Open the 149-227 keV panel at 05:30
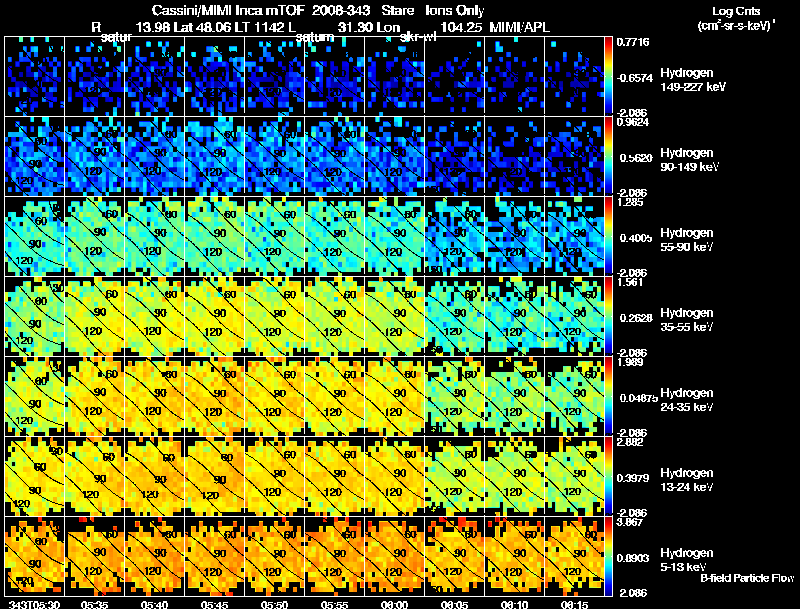This screenshot has height=609, width=800. point(34,76)
